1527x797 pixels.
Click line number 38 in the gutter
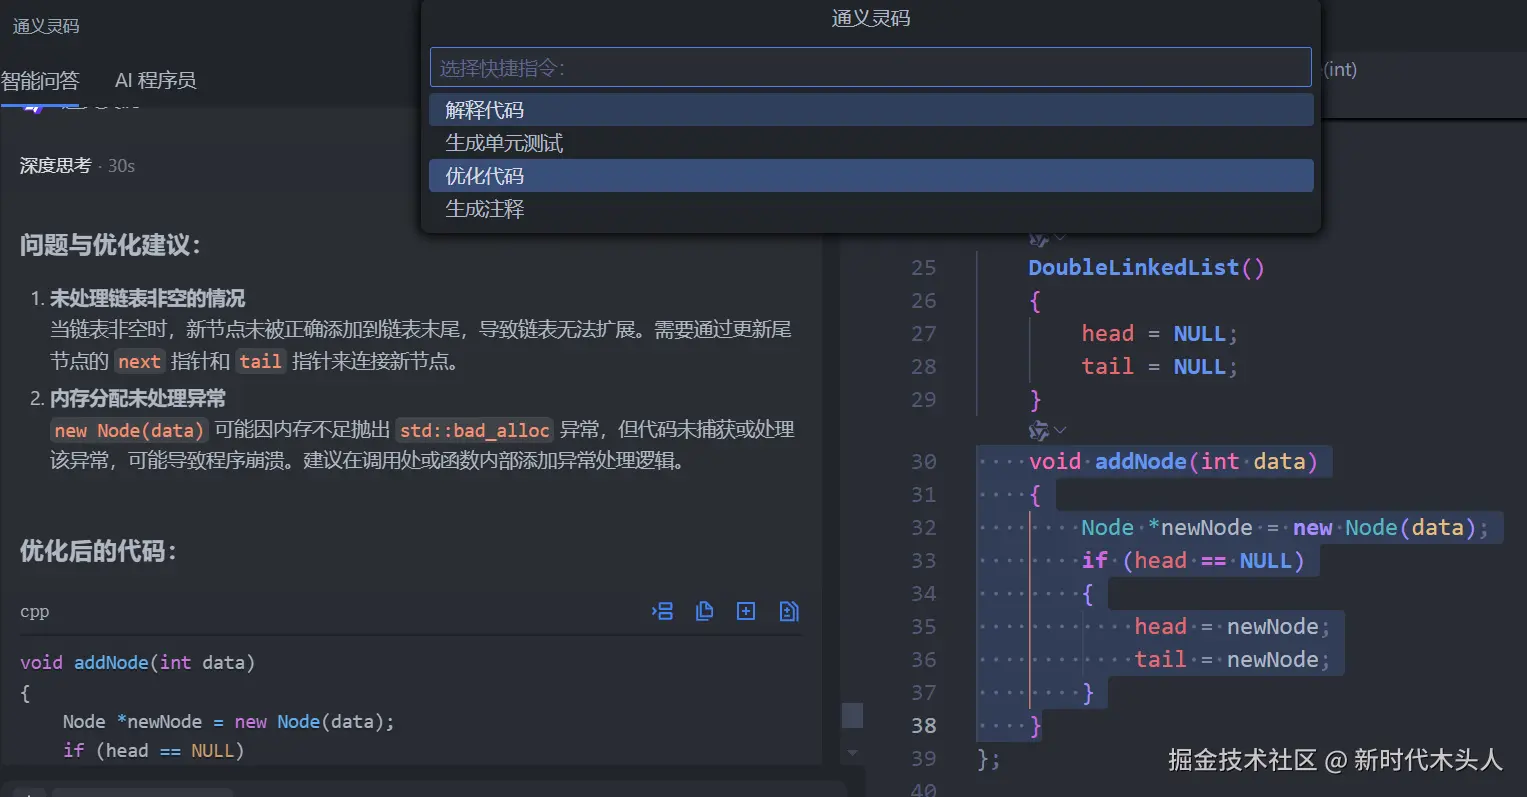pyautogui.click(x=924, y=726)
